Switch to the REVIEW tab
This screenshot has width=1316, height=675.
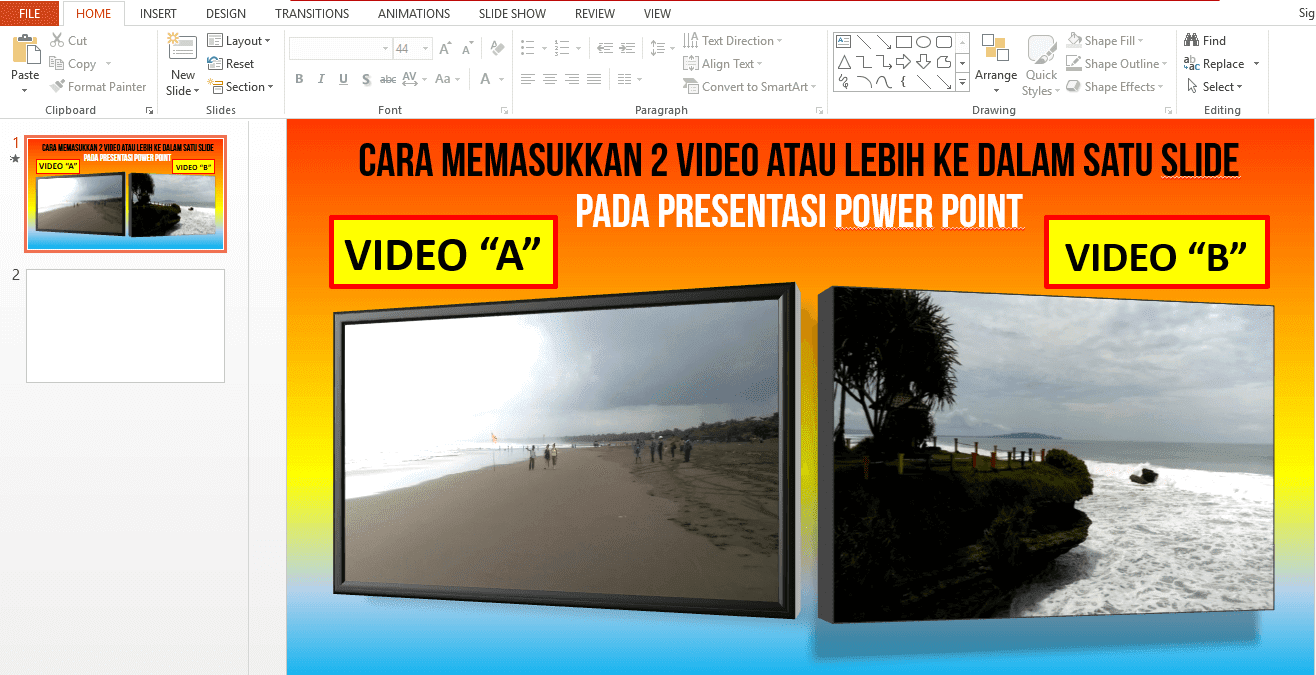point(595,14)
